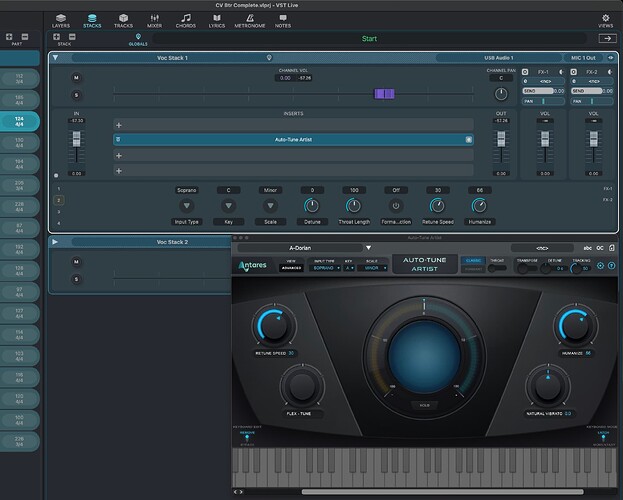Open the Input Type dropdown arrow
Image resolution: width=623 pixels, height=500 pixels.
click(x=187, y=205)
